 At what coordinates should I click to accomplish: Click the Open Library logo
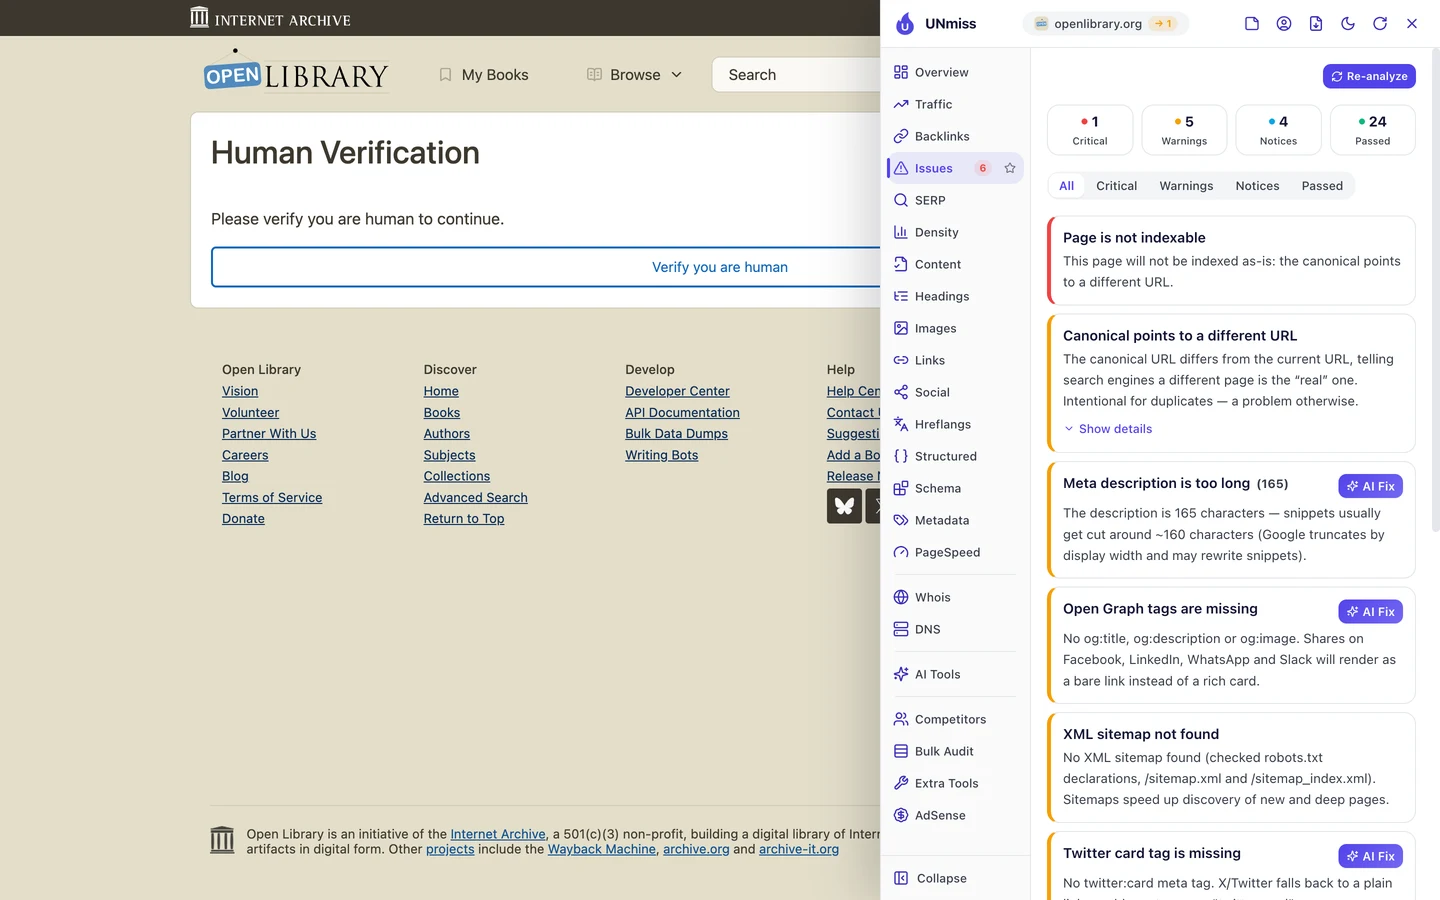click(x=296, y=73)
